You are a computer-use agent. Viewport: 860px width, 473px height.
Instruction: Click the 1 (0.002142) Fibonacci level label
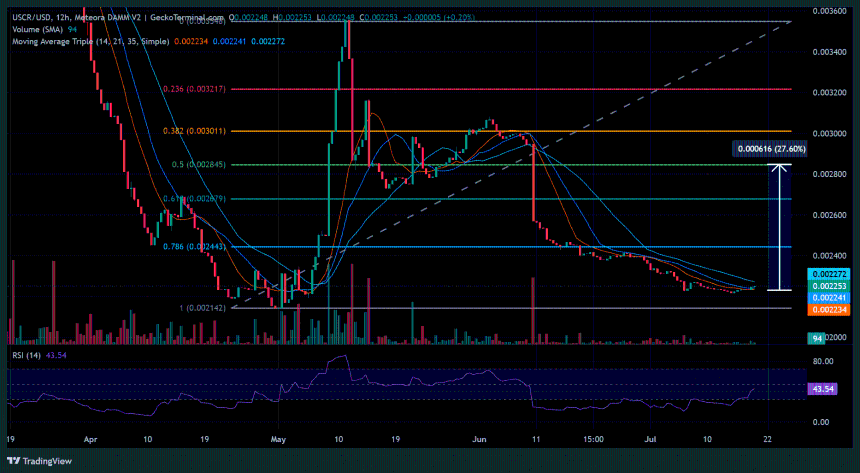pos(202,308)
